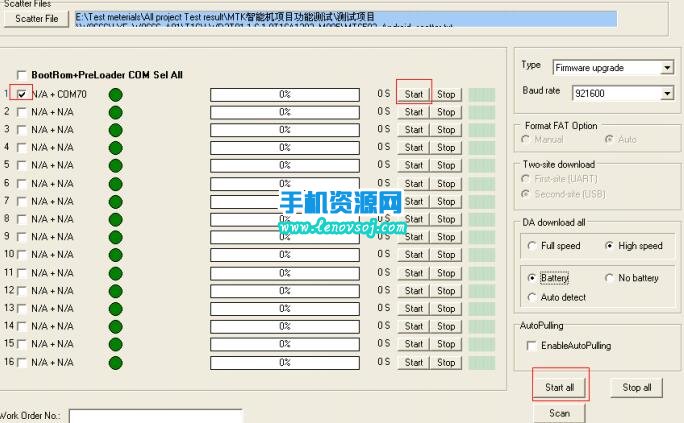
Task: Click the green status indicator in row 1
Action: tap(116, 95)
